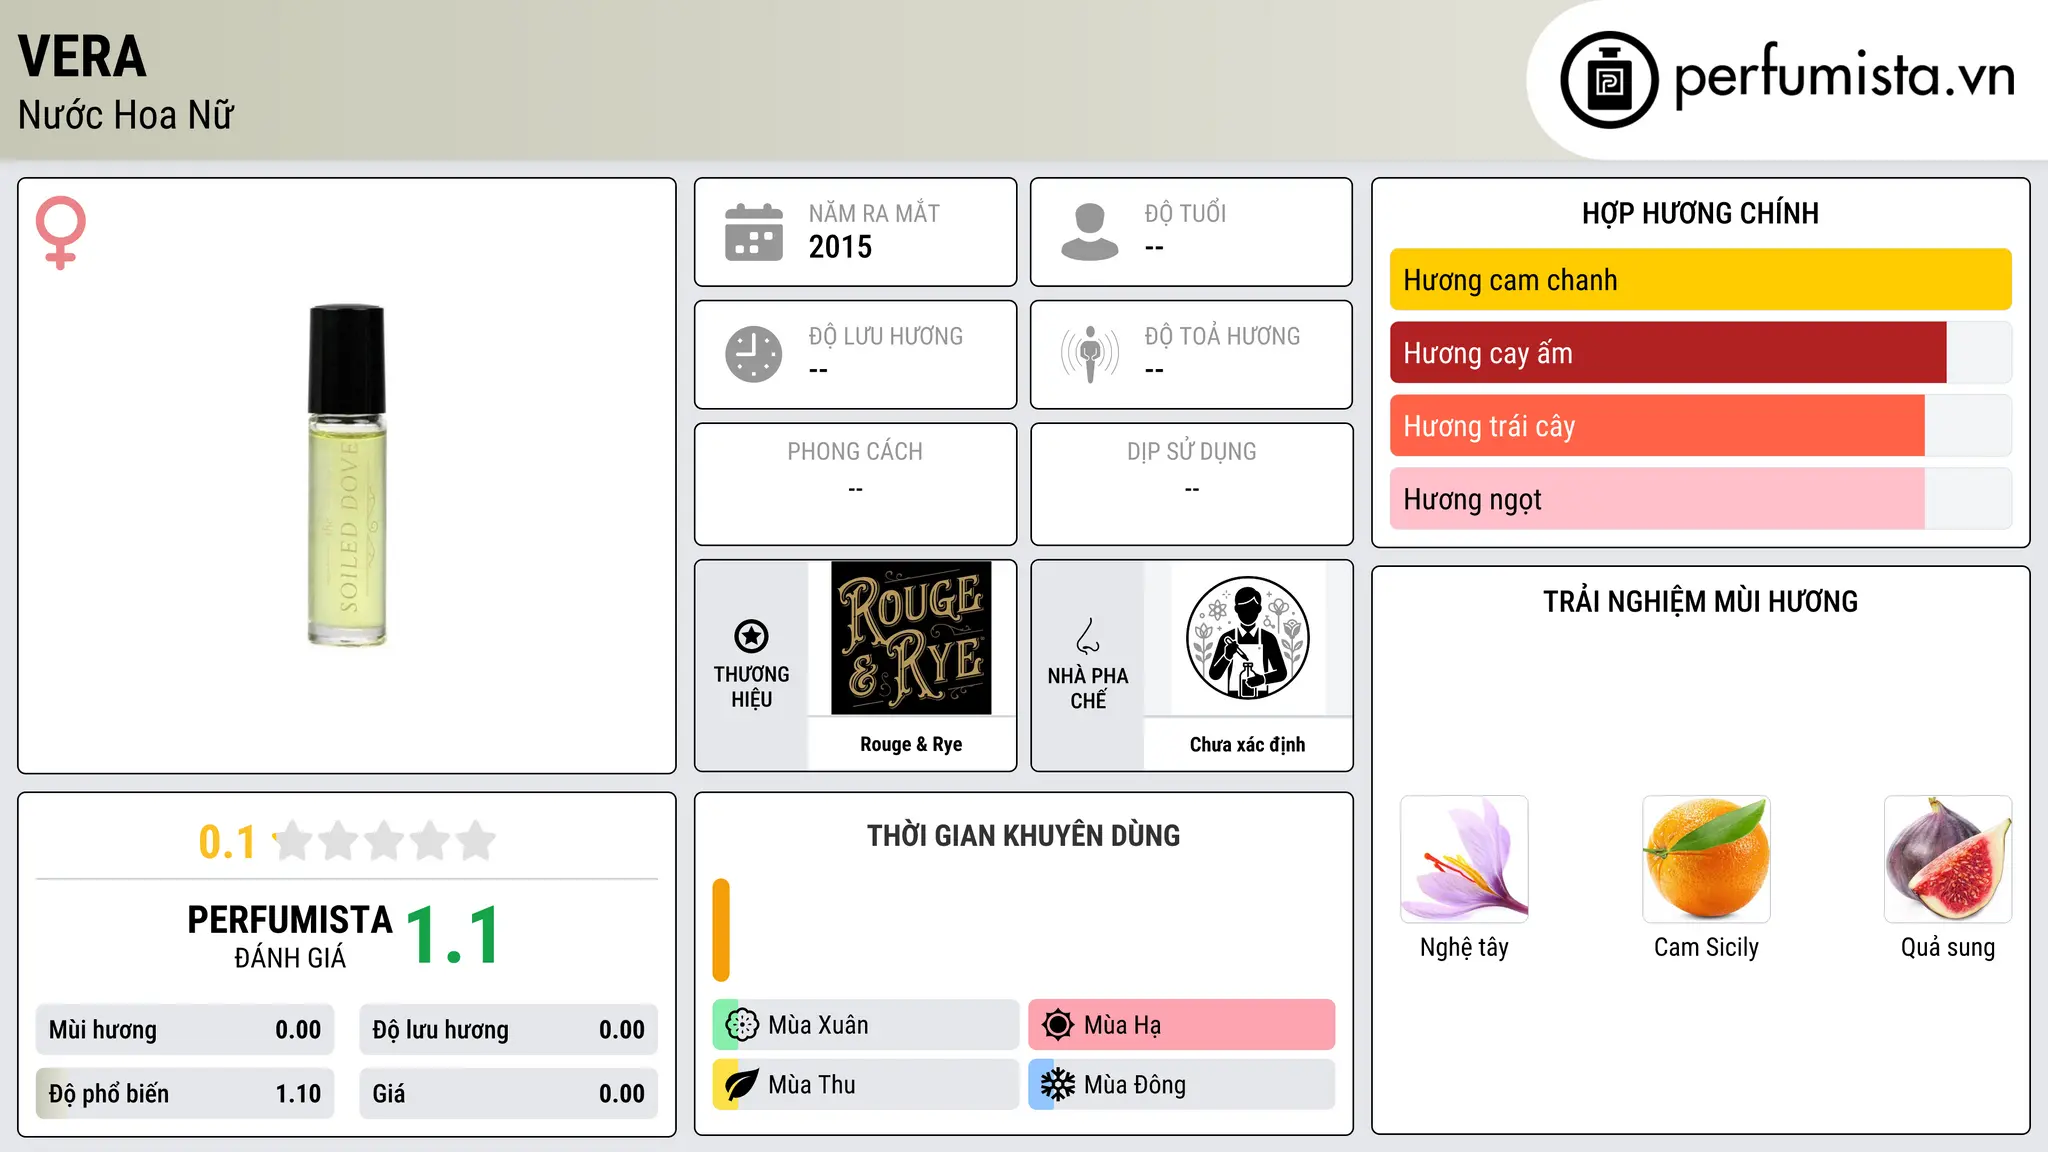The width and height of the screenshot is (2048, 1152).
Task: Click the person icon beside Độ tuổi
Action: tap(1089, 232)
